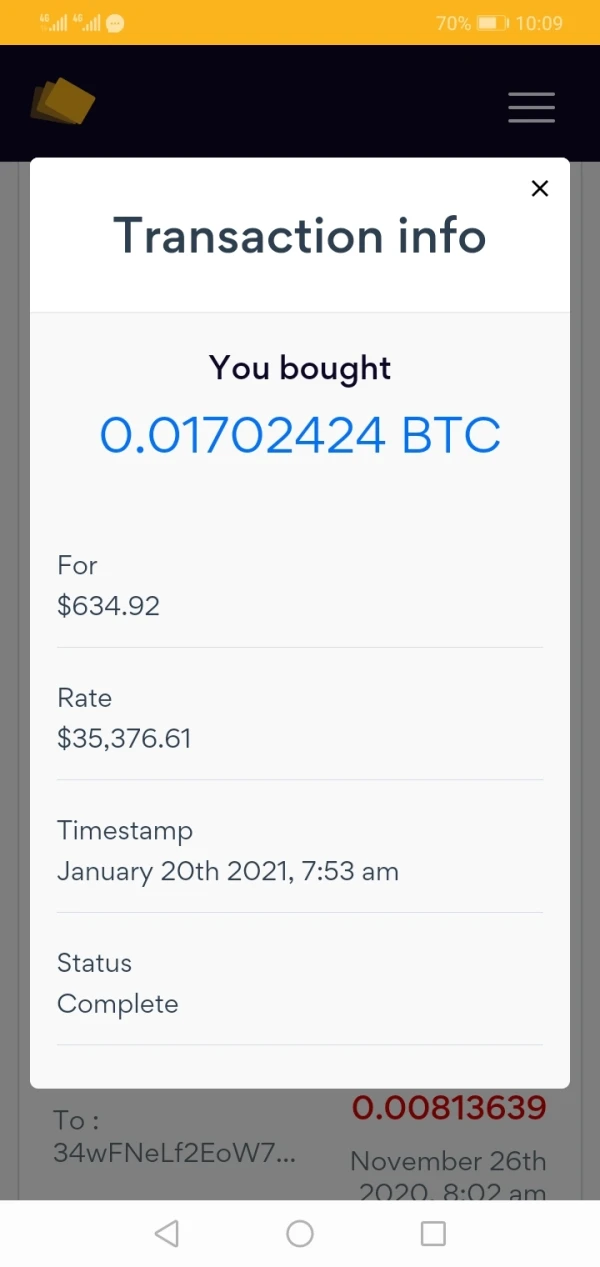
Task: Tap the 10:09 clock in status bar
Action: [539, 22]
